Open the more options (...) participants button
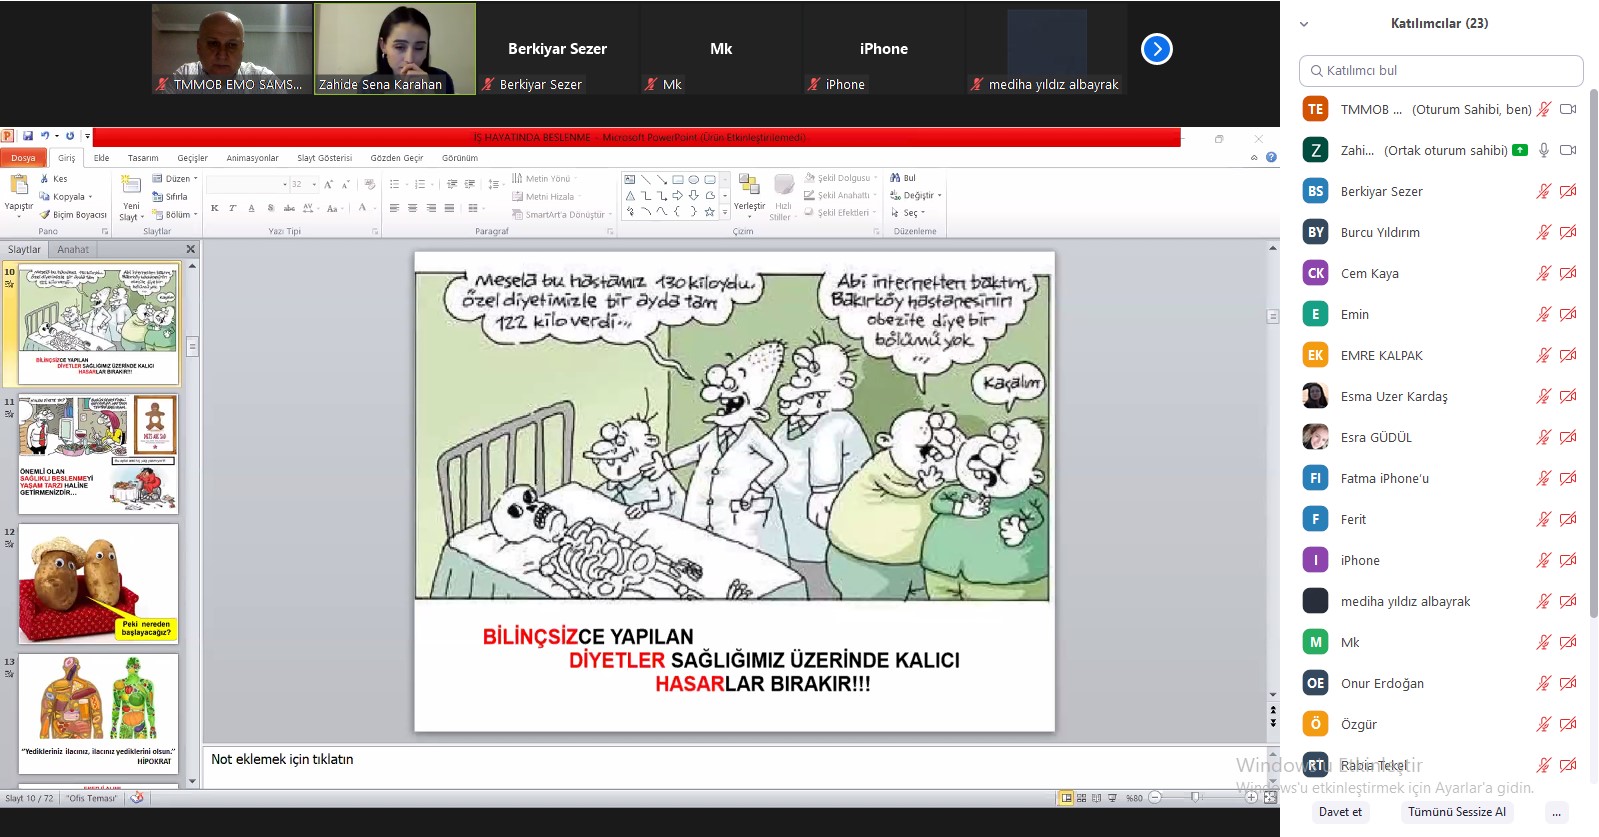 (x=1556, y=812)
